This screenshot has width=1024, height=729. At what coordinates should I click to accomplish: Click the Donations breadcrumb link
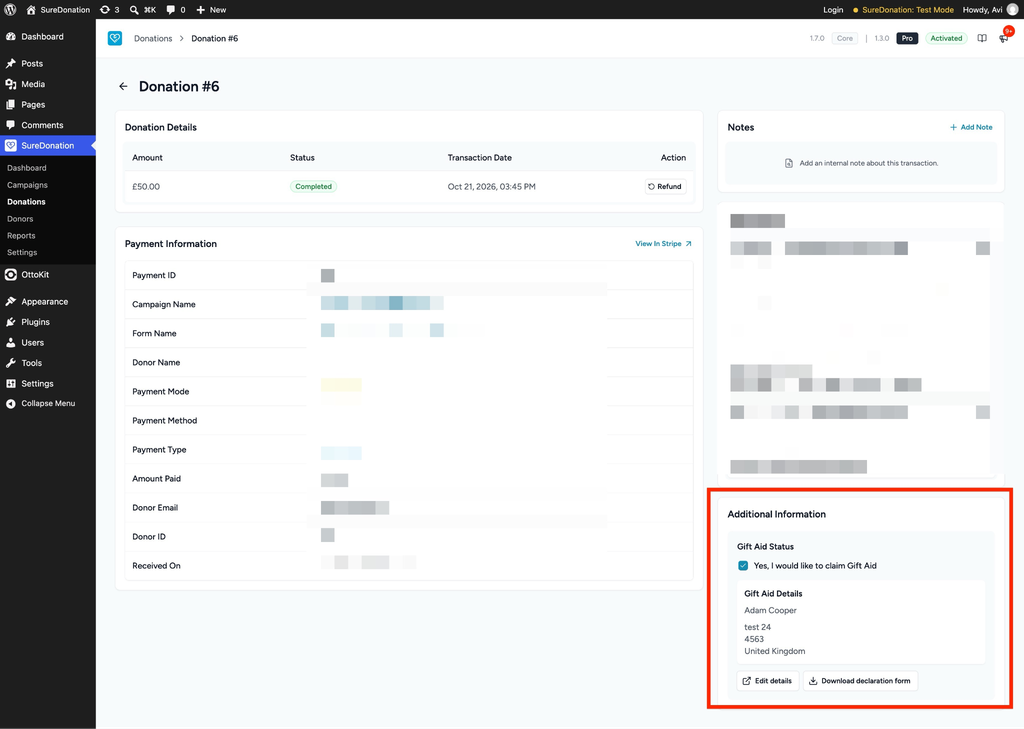(153, 39)
